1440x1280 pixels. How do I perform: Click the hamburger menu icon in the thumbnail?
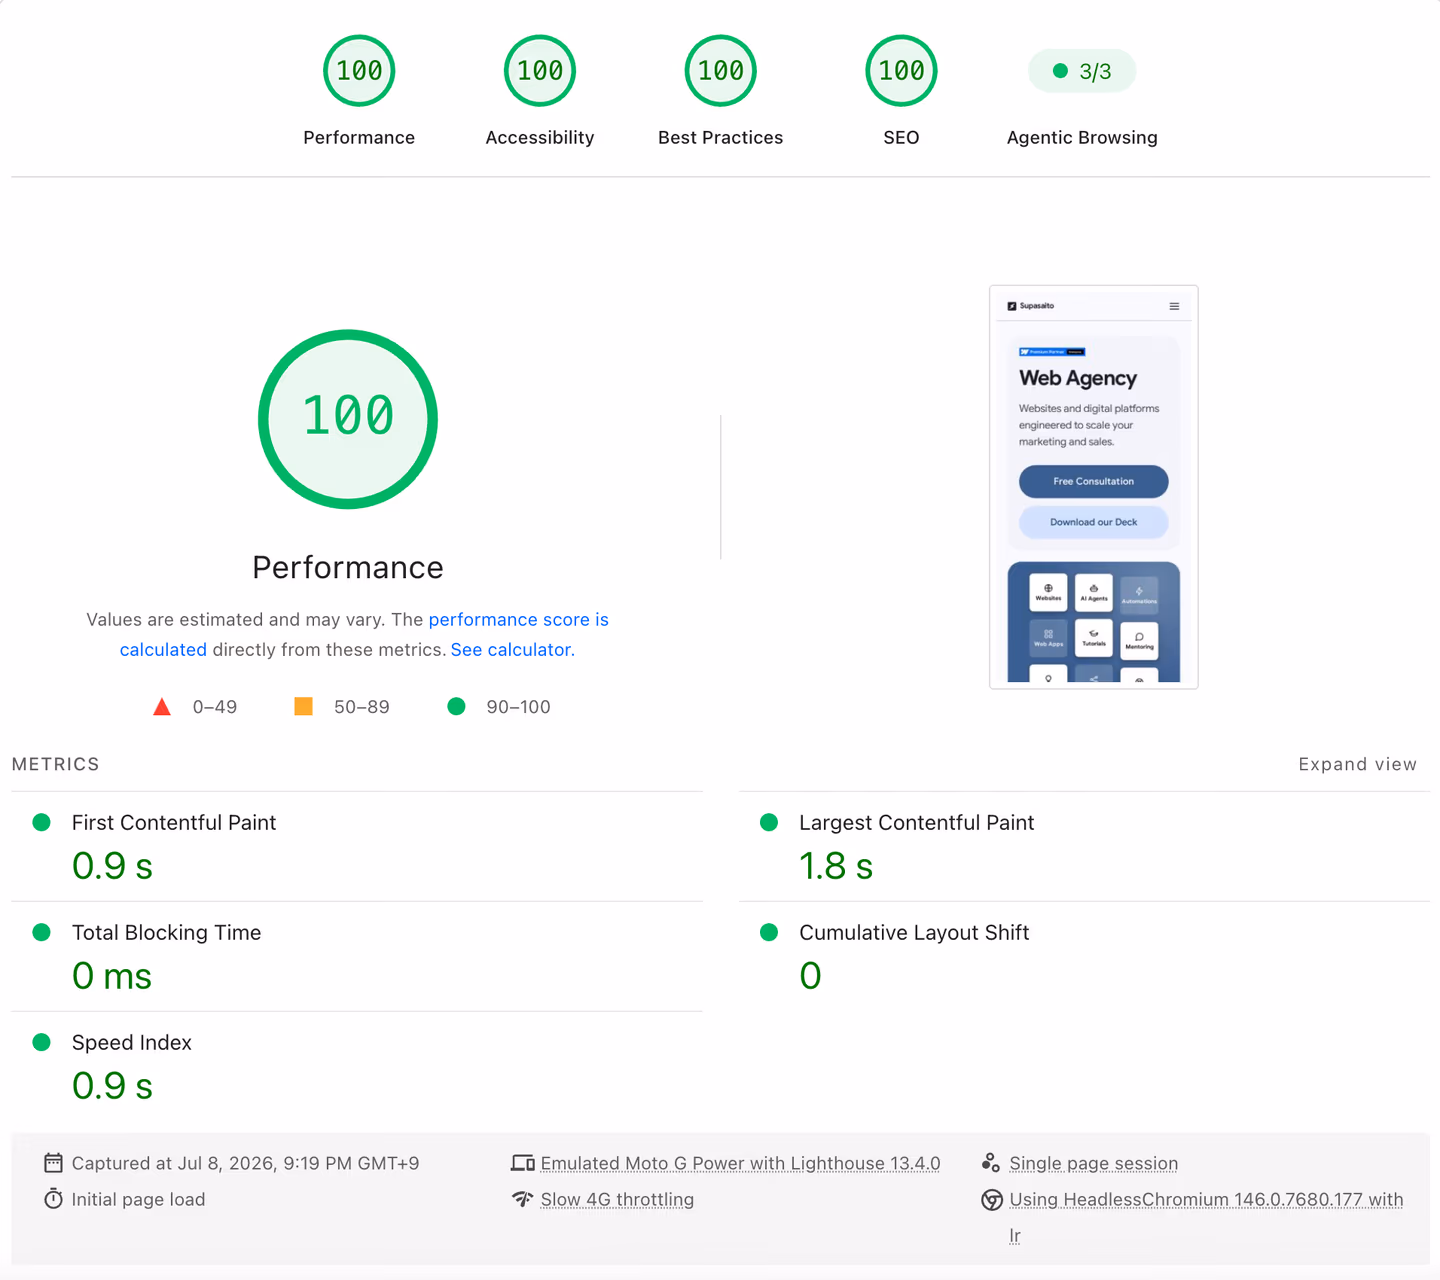[1174, 306]
